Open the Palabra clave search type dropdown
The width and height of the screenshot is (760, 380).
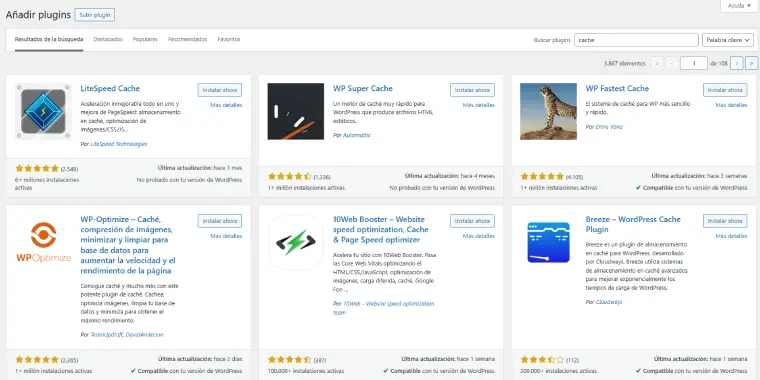[x=728, y=40]
